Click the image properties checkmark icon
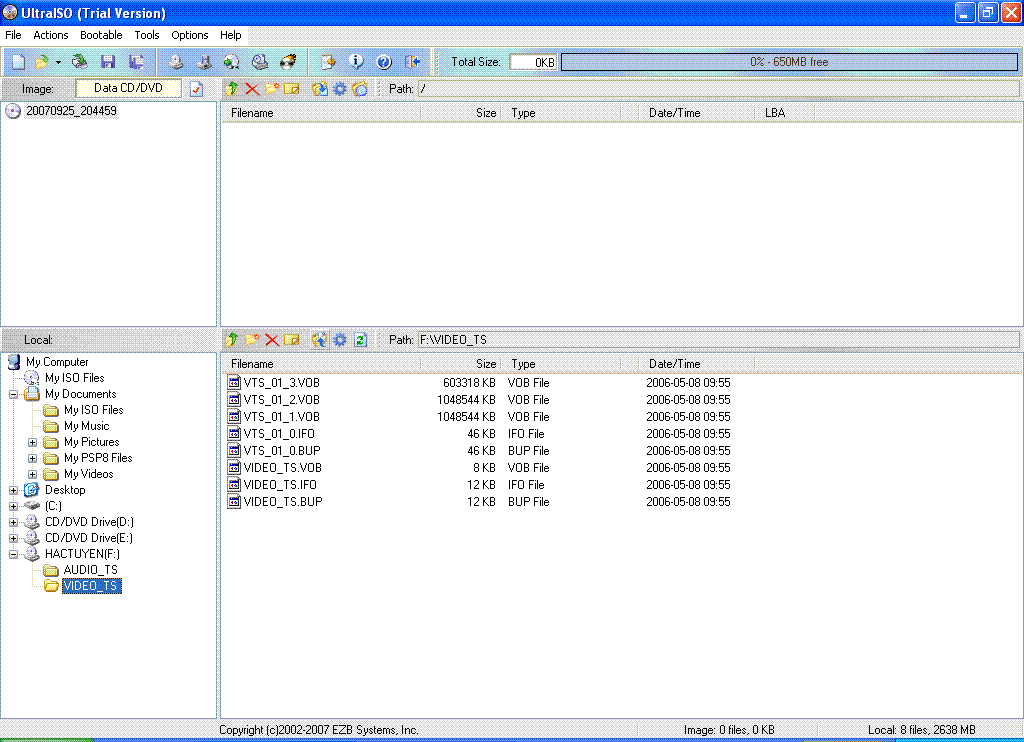 pyautogui.click(x=197, y=89)
